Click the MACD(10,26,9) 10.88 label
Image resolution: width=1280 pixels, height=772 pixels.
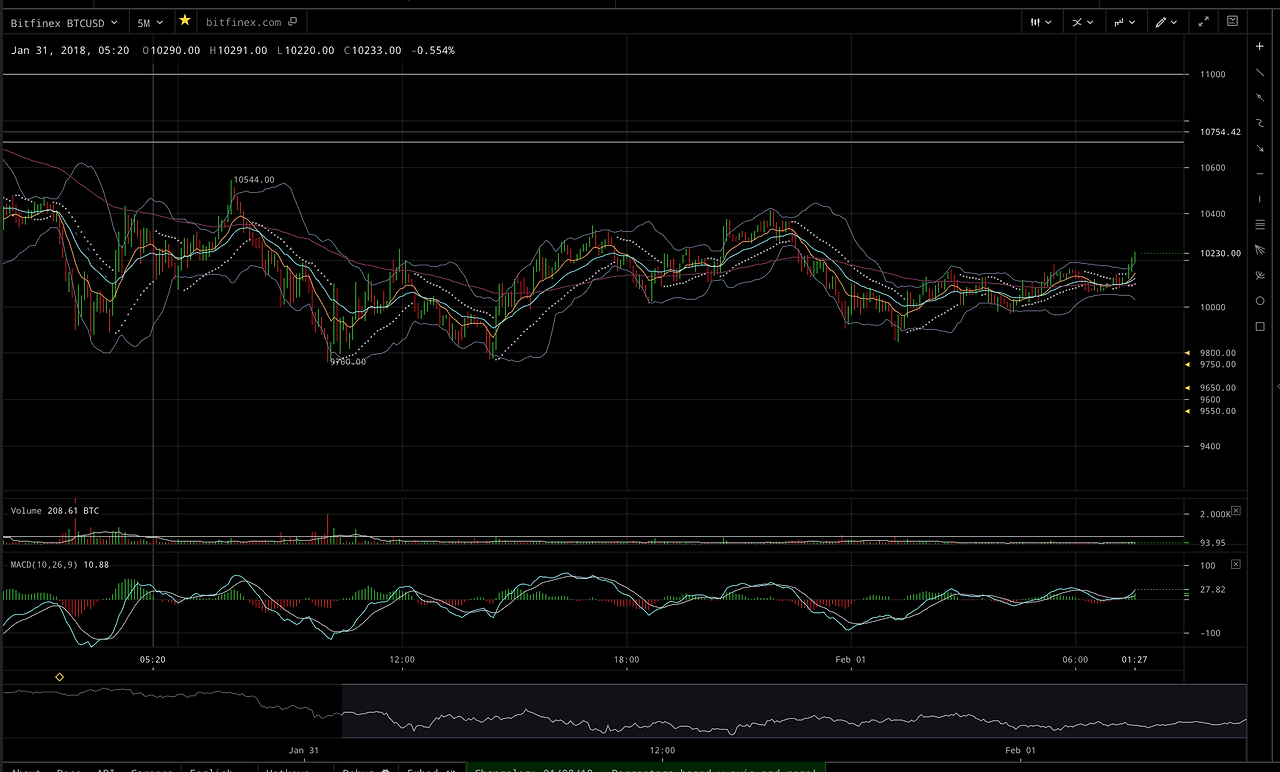point(60,565)
